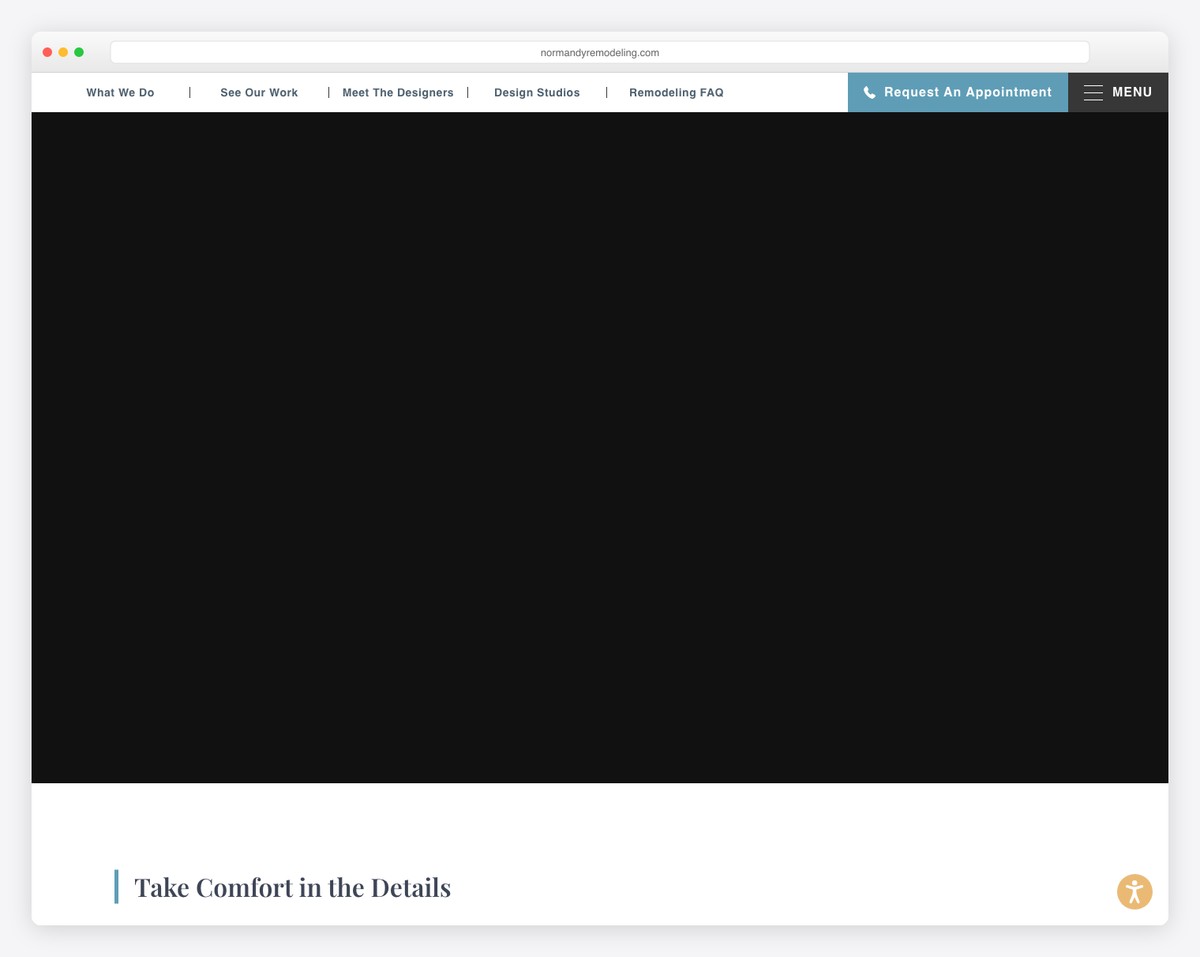Viewport: 1200px width, 957px height.
Task: Minimize window with the yellow button
Action: point(63,52)
